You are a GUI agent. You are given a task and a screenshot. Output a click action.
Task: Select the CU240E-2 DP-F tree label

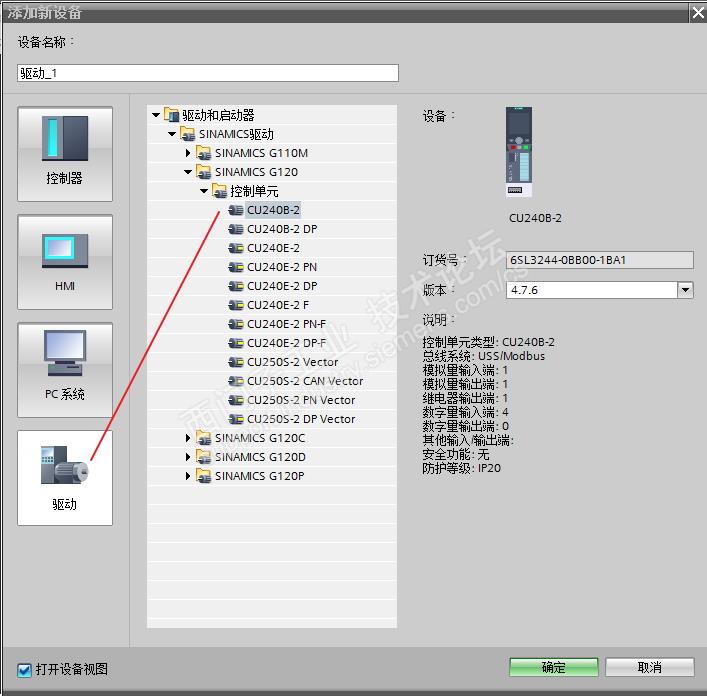pos(286,343)
